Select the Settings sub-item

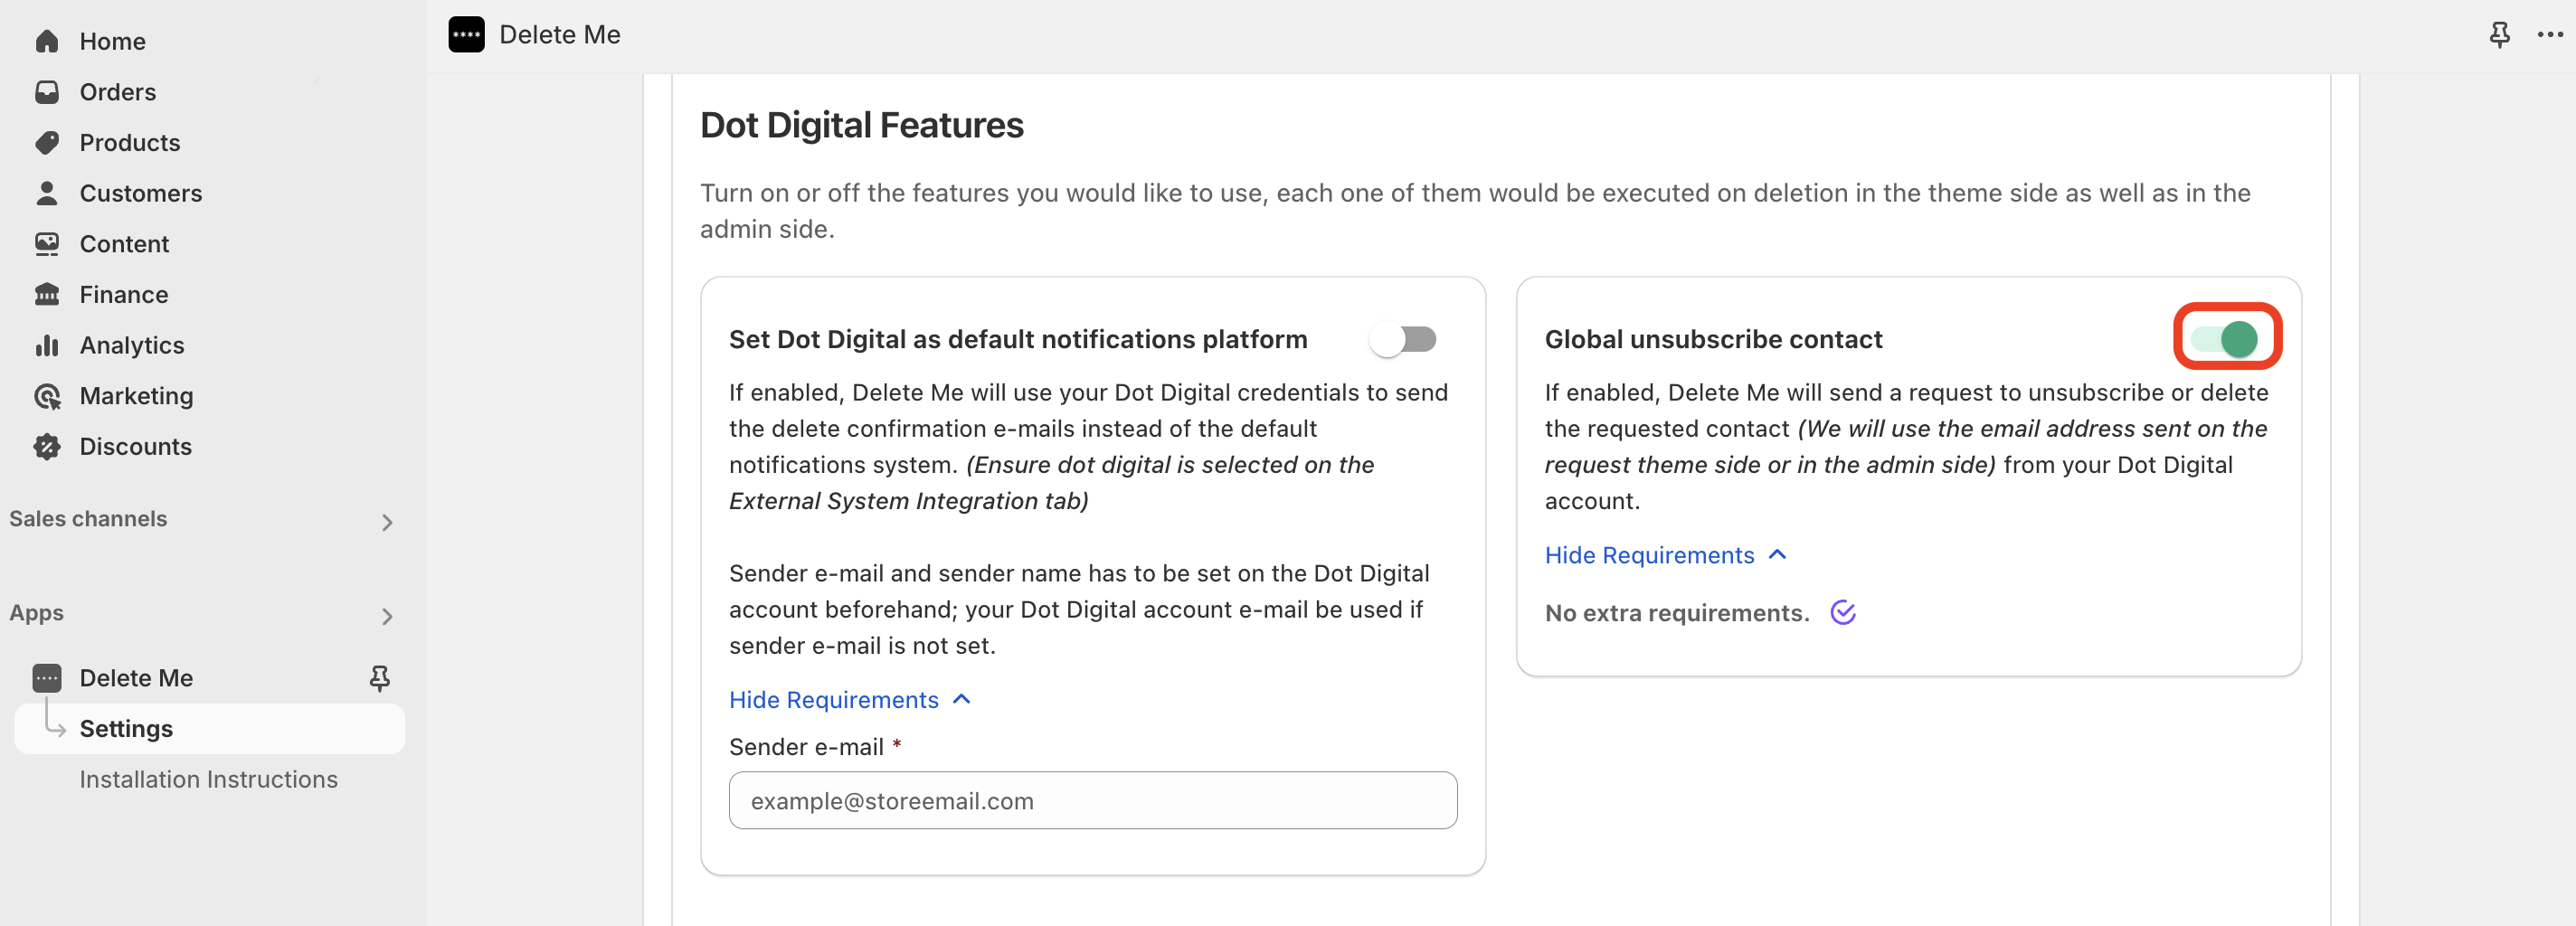[209, 728]
